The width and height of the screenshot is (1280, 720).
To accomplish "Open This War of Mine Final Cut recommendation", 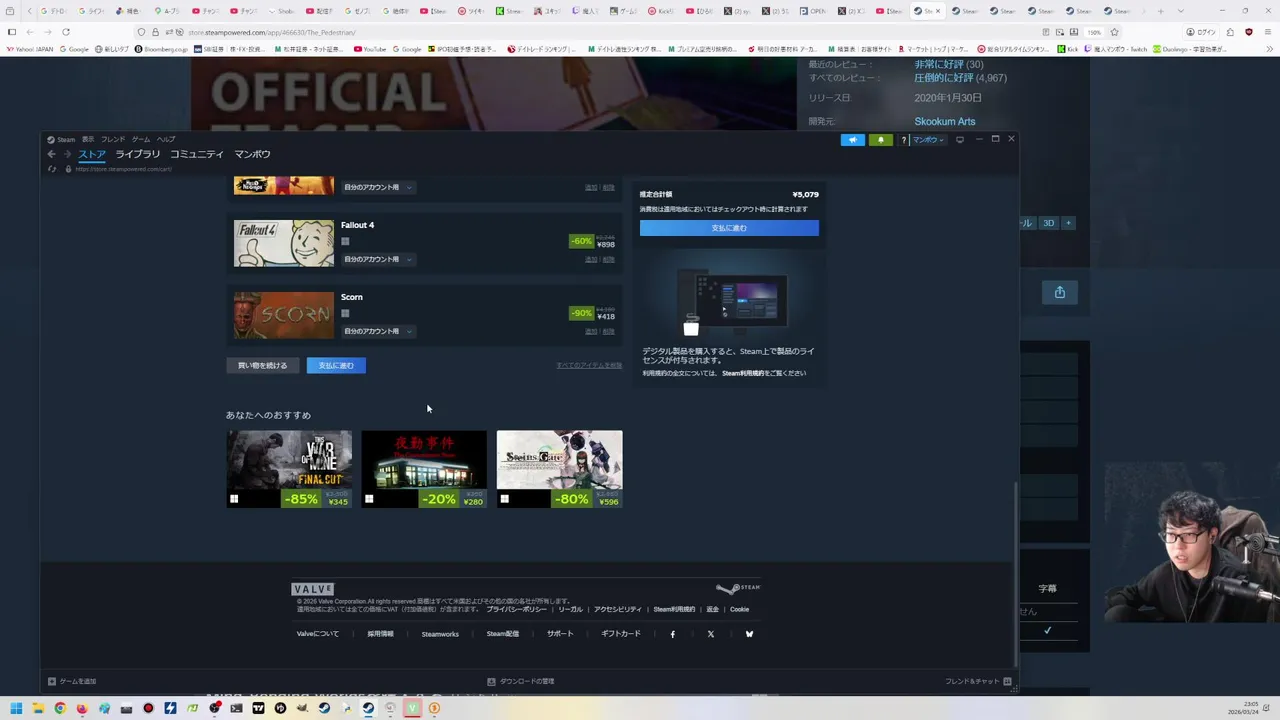I will click(289, 469).
